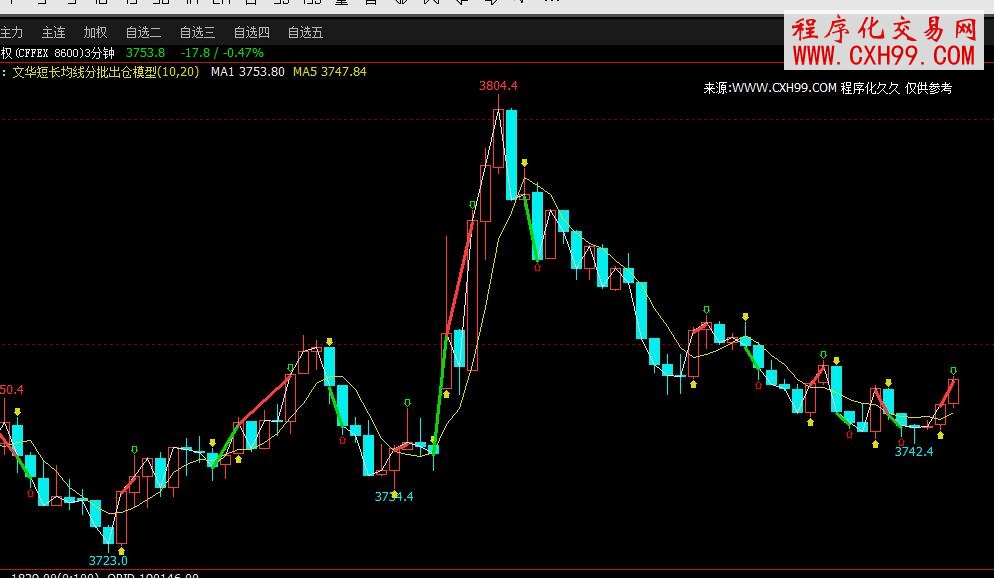Switch to 自选二 watchlist tab
Viewport: 994px width, 578px height.
coord(143,32)
